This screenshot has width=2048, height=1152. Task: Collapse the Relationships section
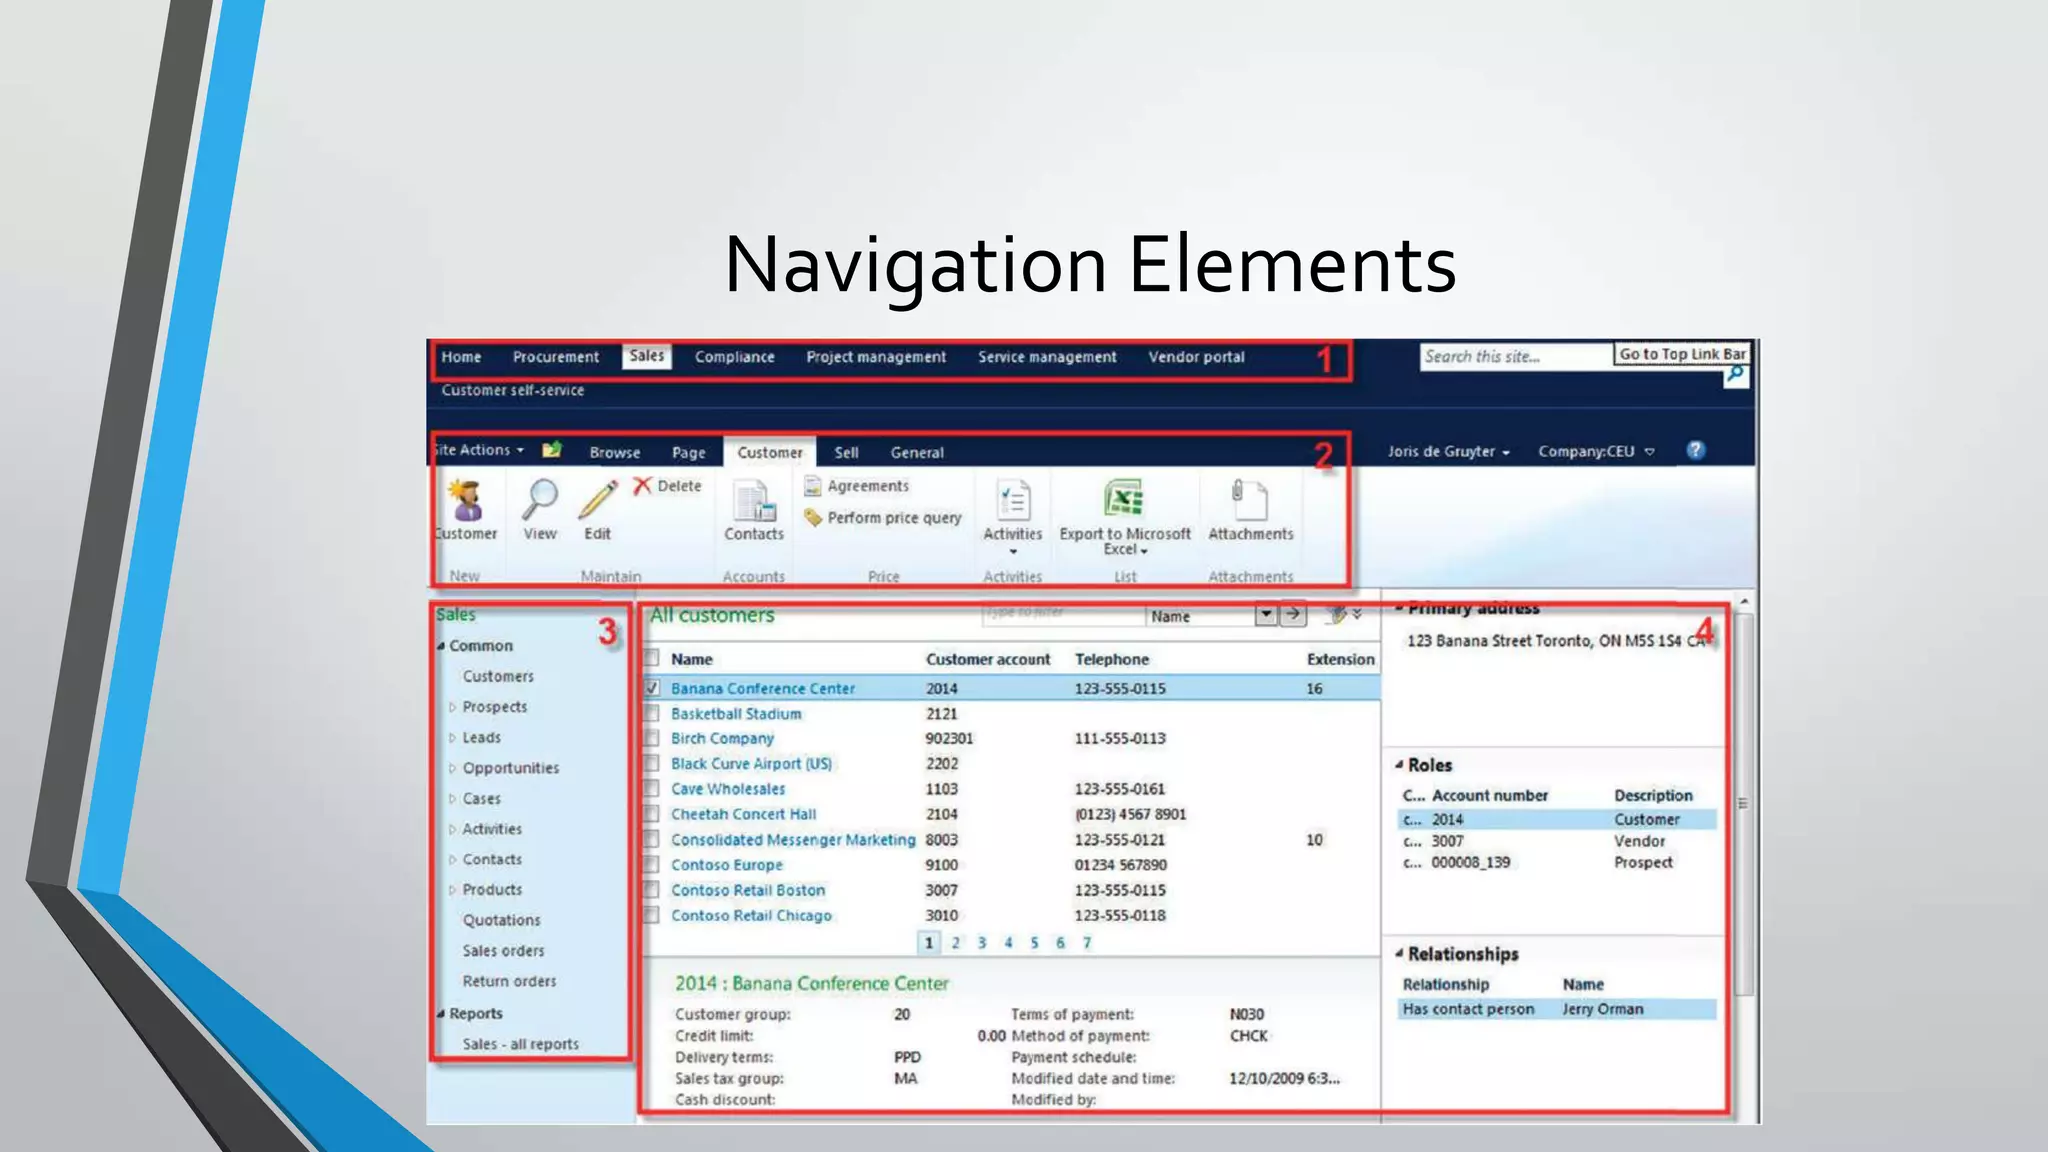pyautogui.click(x=1399, y=954)
